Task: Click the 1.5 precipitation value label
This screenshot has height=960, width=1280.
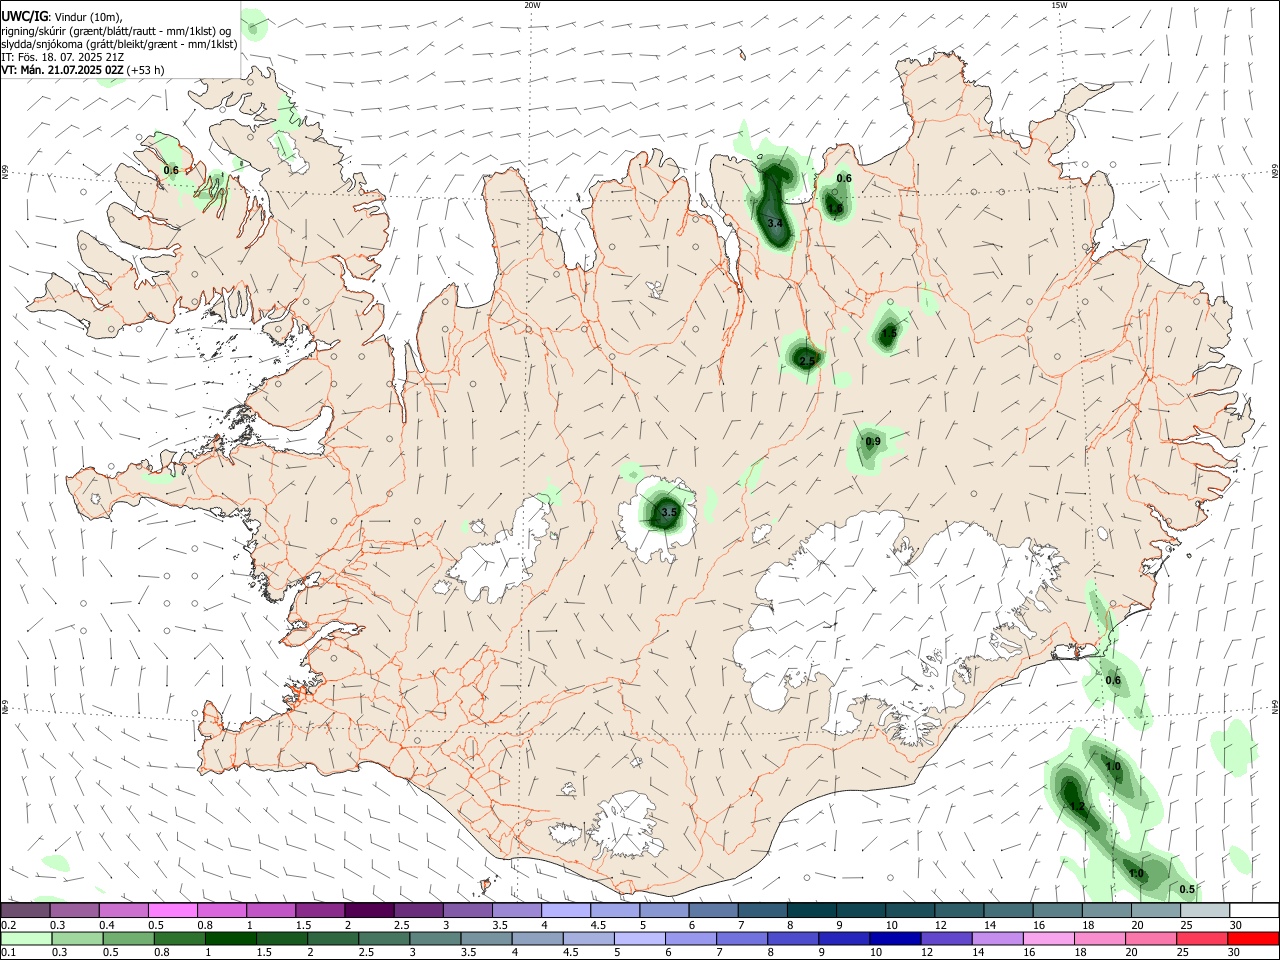Action: (889, 332)
